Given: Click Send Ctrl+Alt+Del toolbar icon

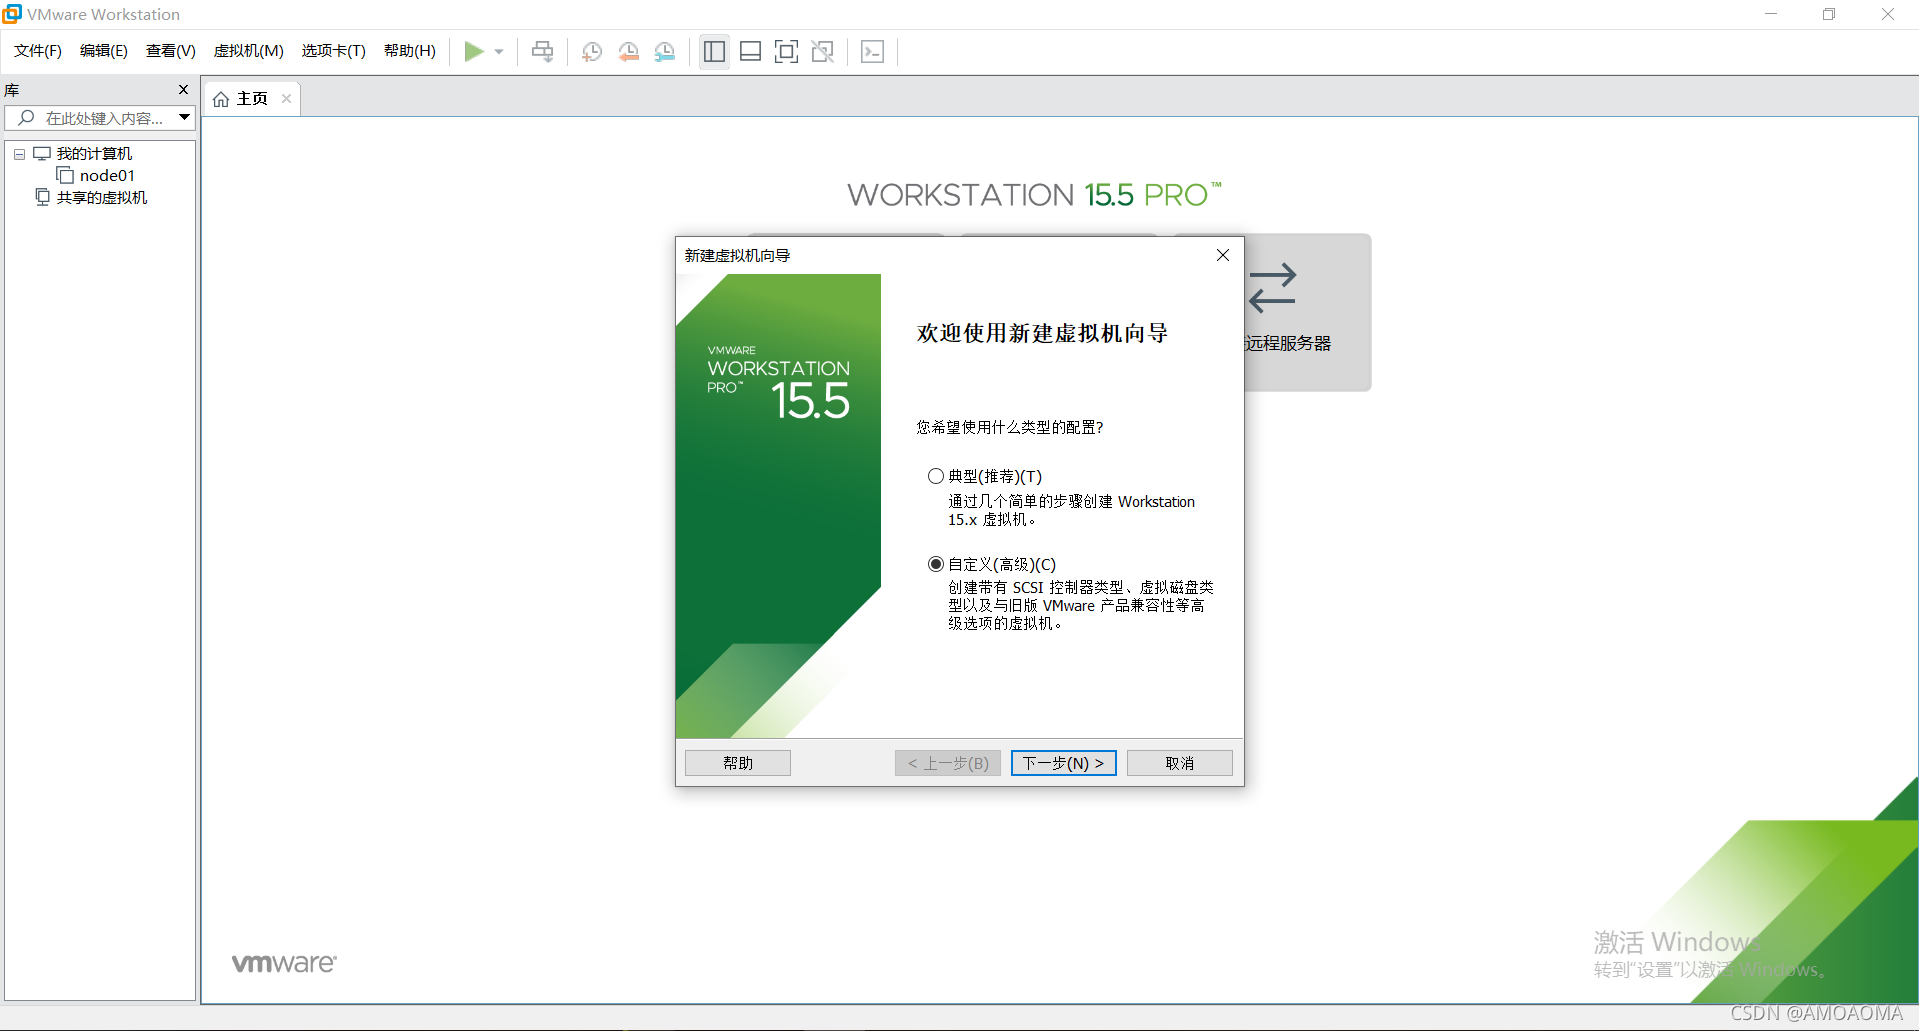Looking at the screenshot, I should 542,52.
